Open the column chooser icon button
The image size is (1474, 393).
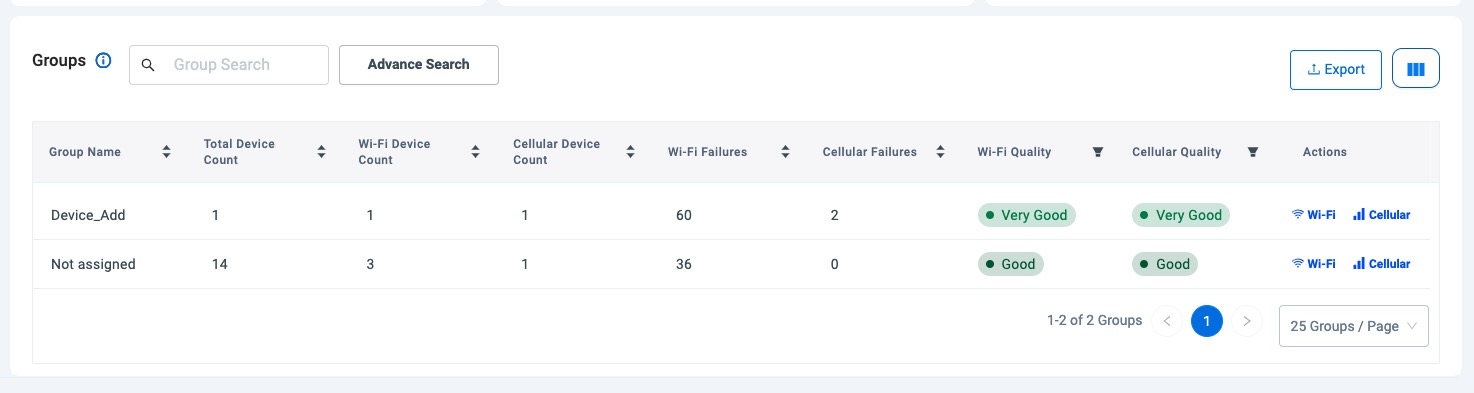[1415, 69]
